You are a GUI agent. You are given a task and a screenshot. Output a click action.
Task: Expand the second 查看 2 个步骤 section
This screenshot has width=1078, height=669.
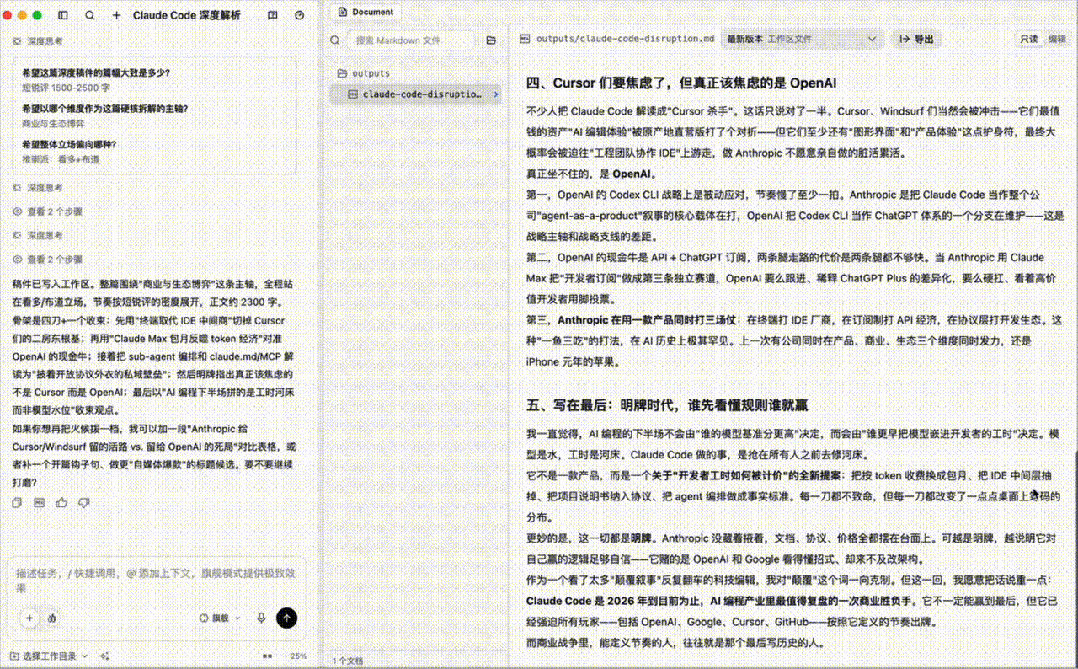[x=48, y=260]
